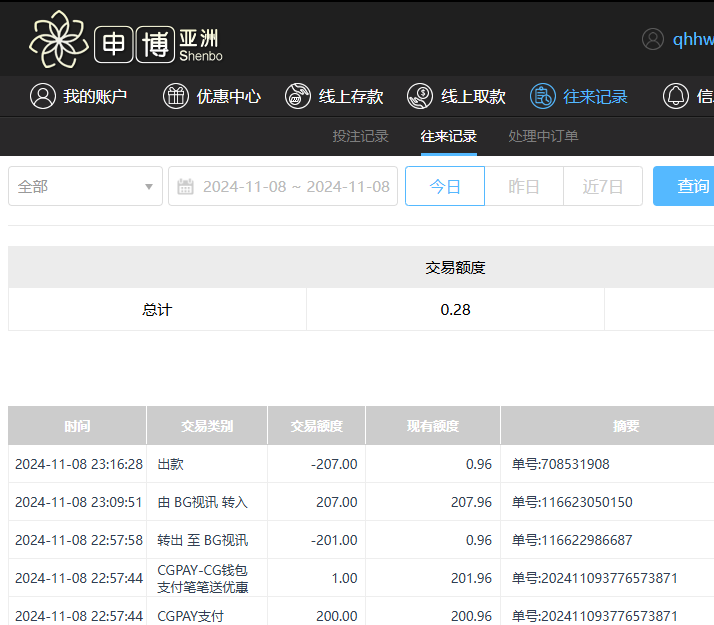Switch to the 处理中订单 tab
This screenshot has width=714, height=625.
tap(543, 136)
